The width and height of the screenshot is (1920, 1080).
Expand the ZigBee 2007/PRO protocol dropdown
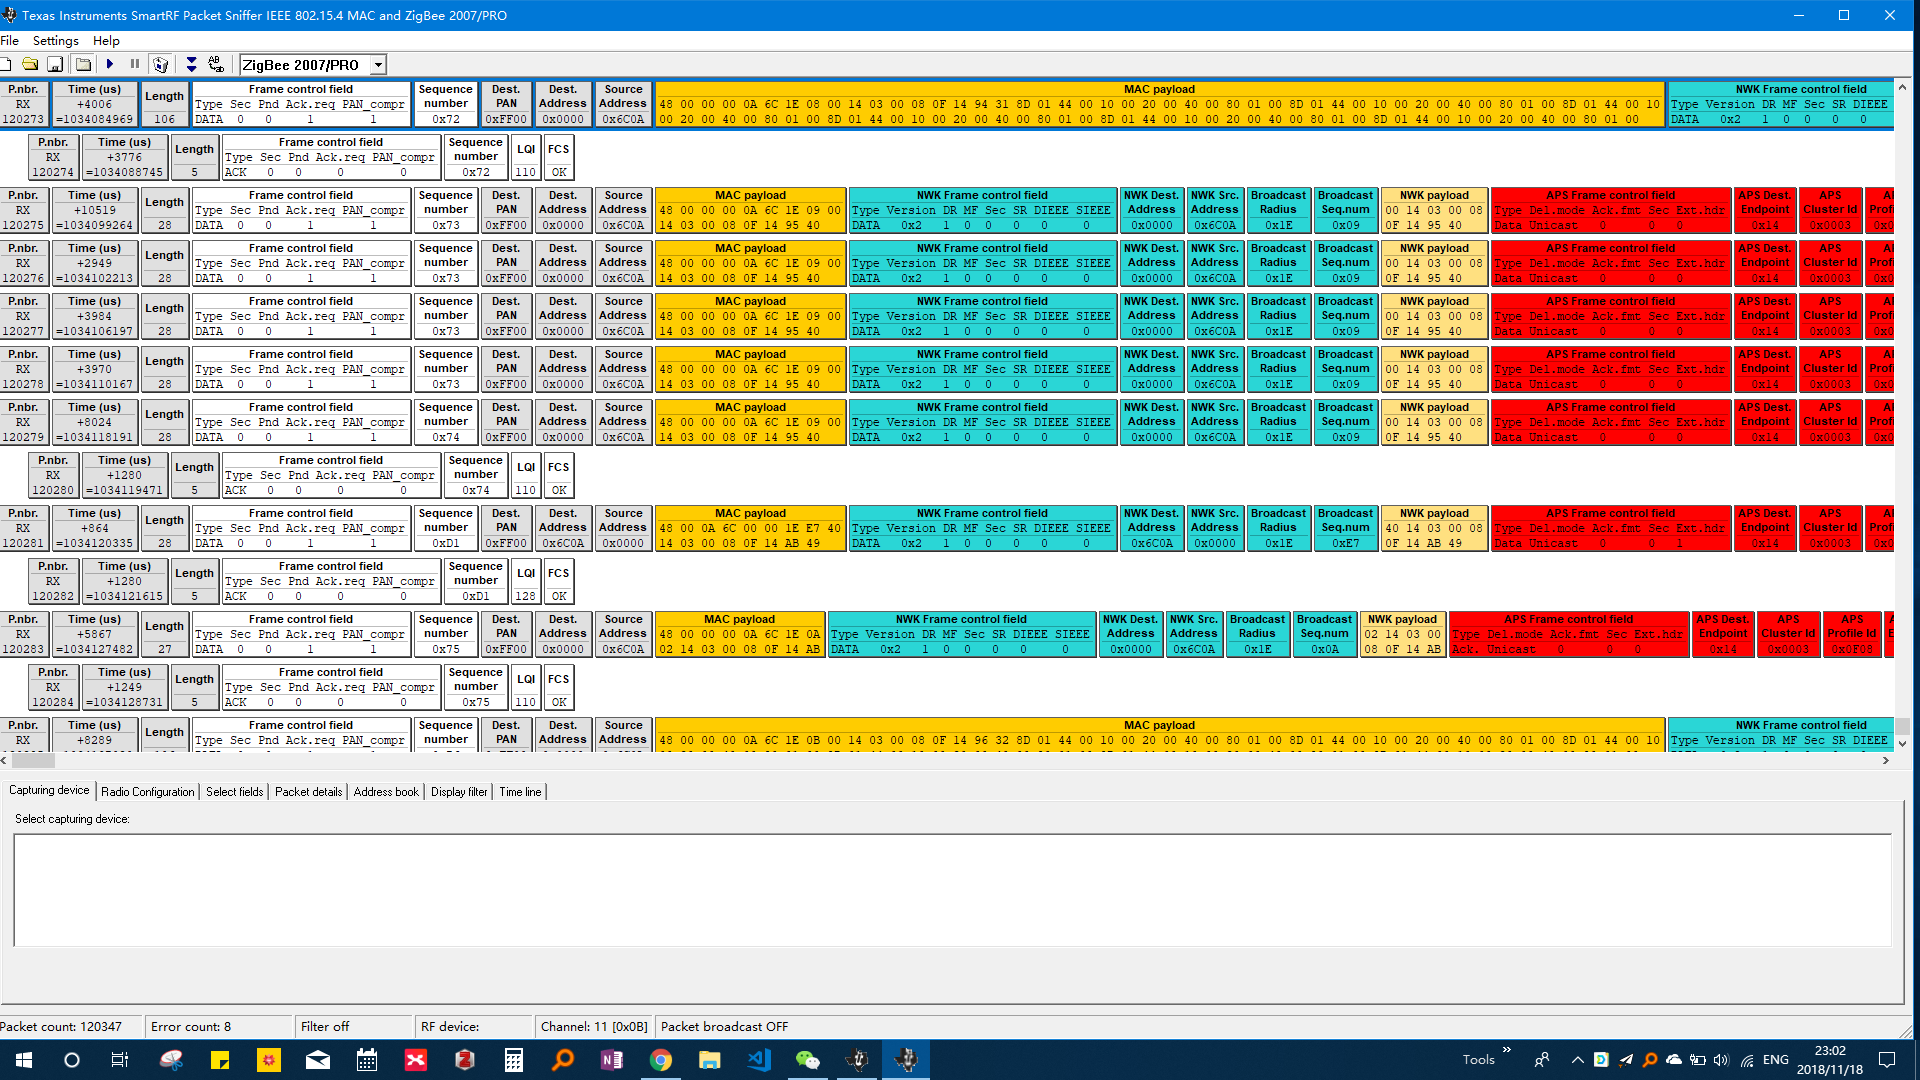[x=378, y=65]
